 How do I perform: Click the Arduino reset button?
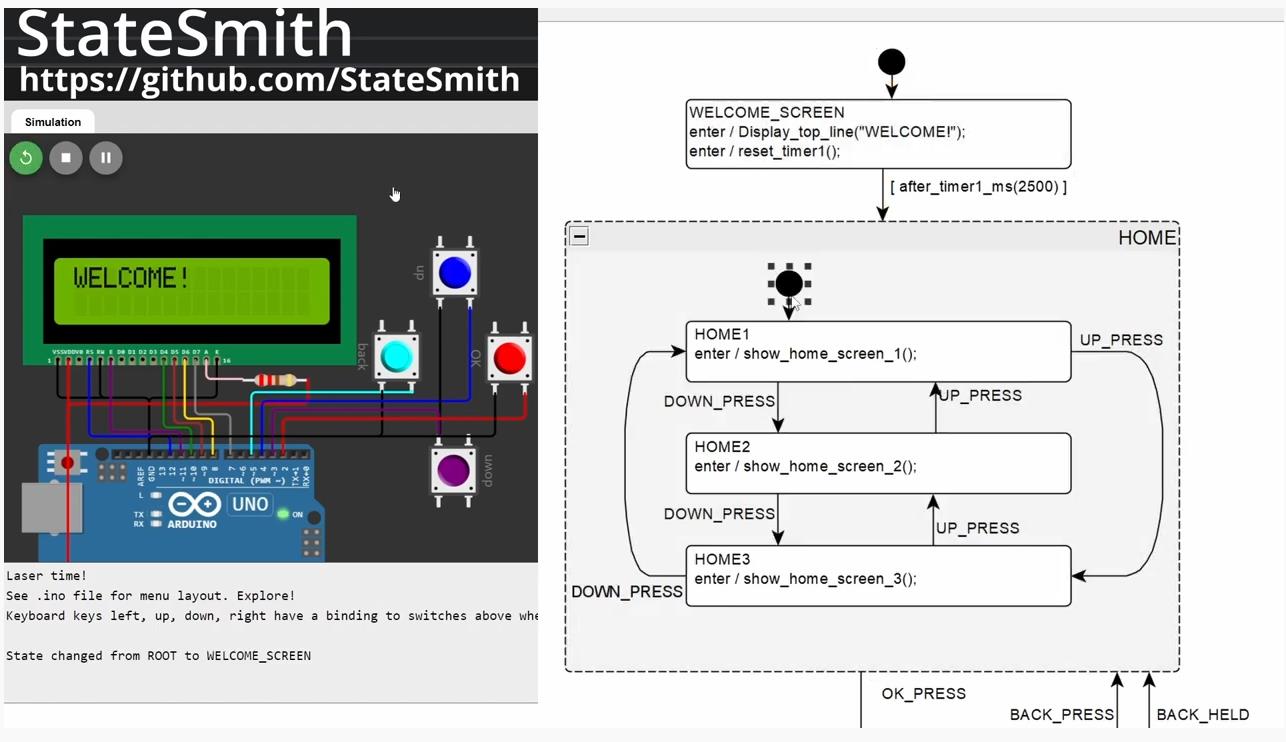tap(68, 462)
